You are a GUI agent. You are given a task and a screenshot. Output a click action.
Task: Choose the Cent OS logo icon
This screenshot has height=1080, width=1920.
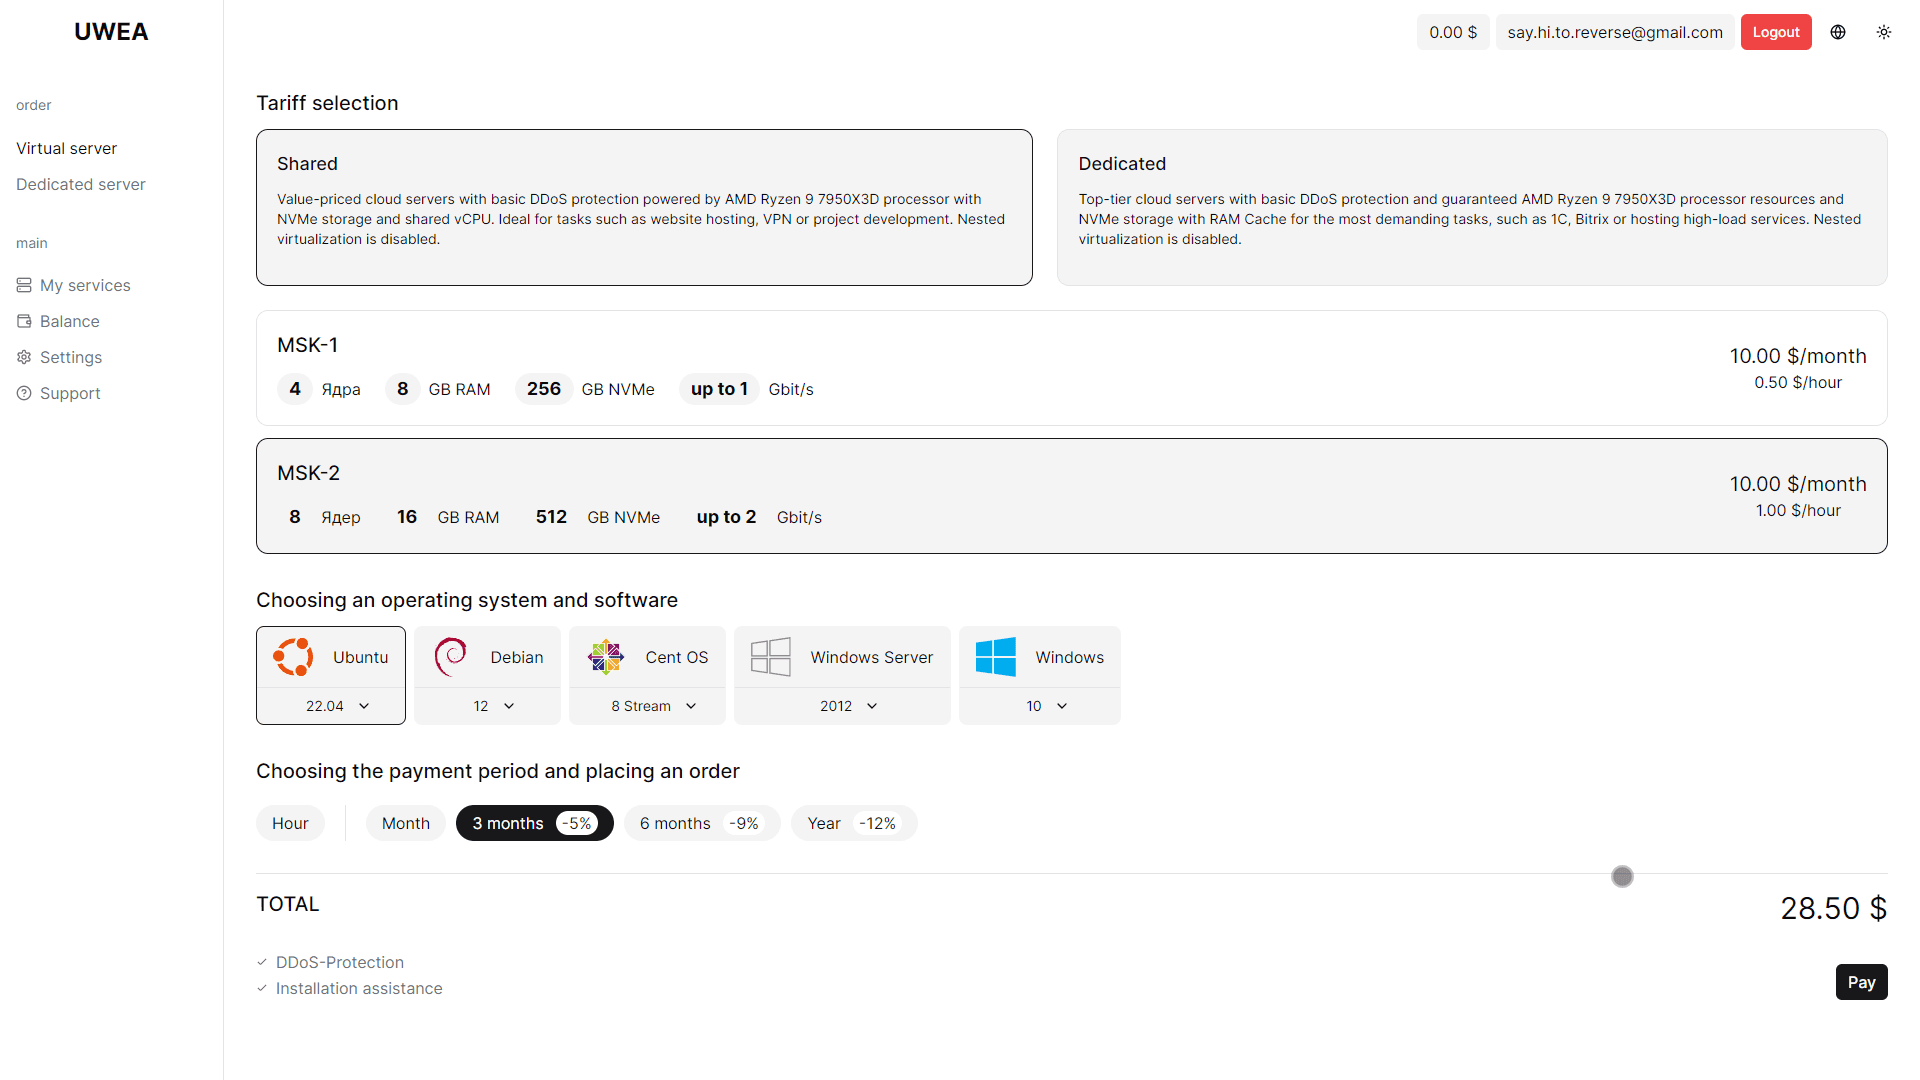(x=606, y=657)
